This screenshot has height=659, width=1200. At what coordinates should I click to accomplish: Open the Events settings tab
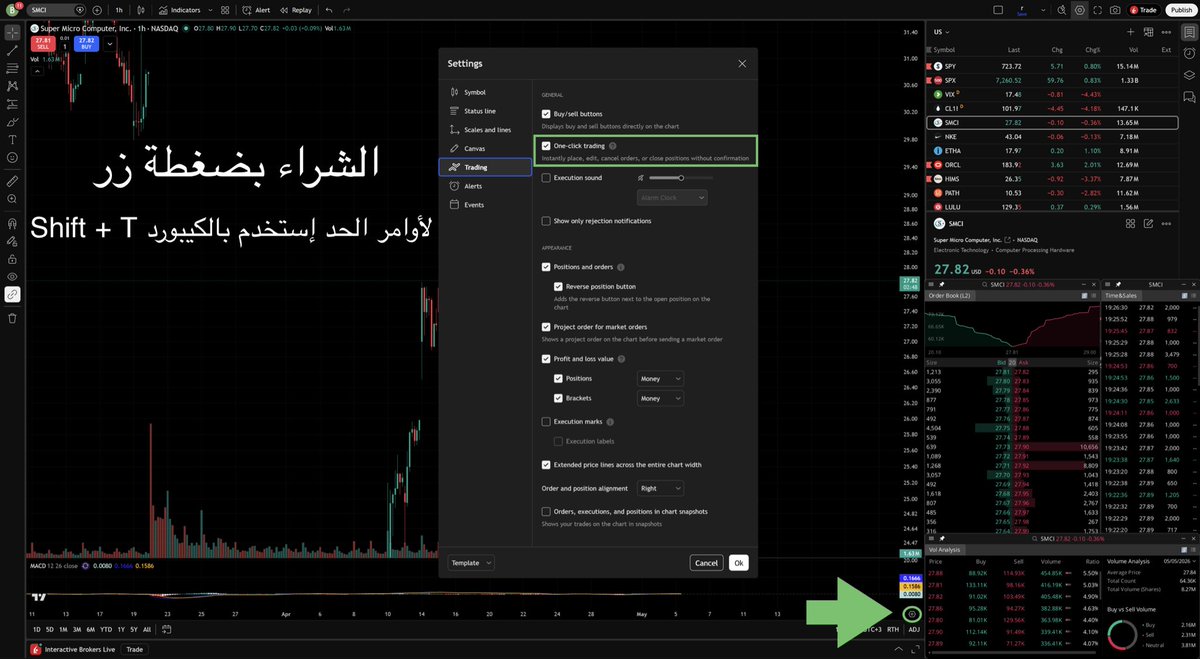tap(485, 204)
